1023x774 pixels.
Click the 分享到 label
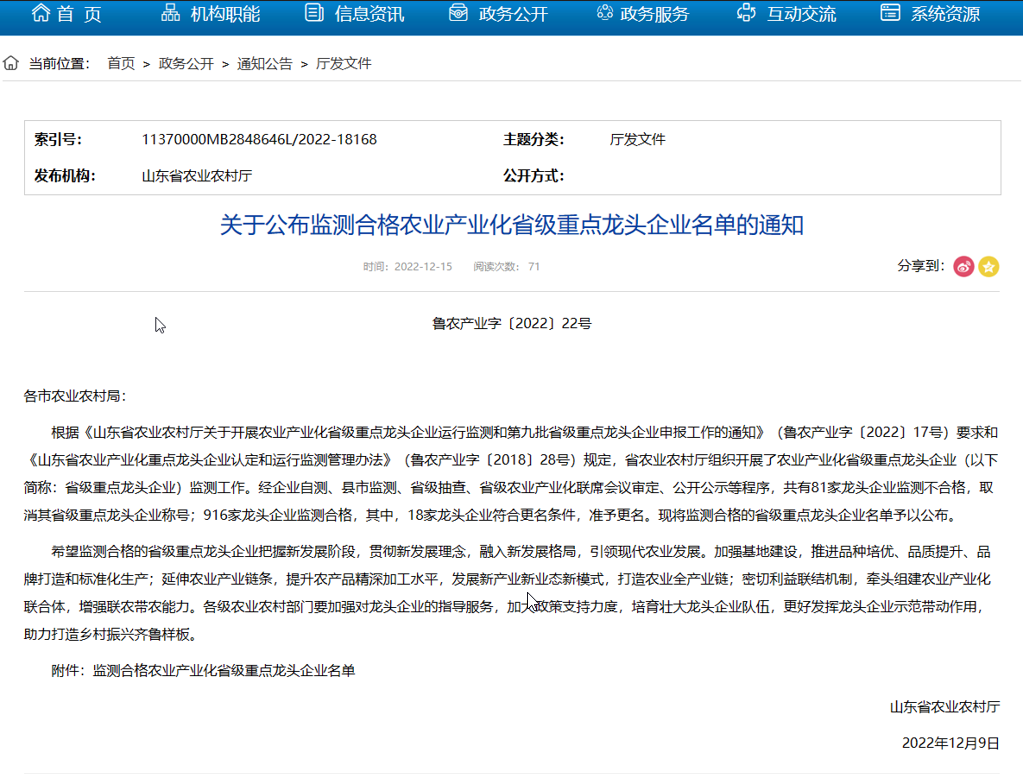[x=921, y=266]
